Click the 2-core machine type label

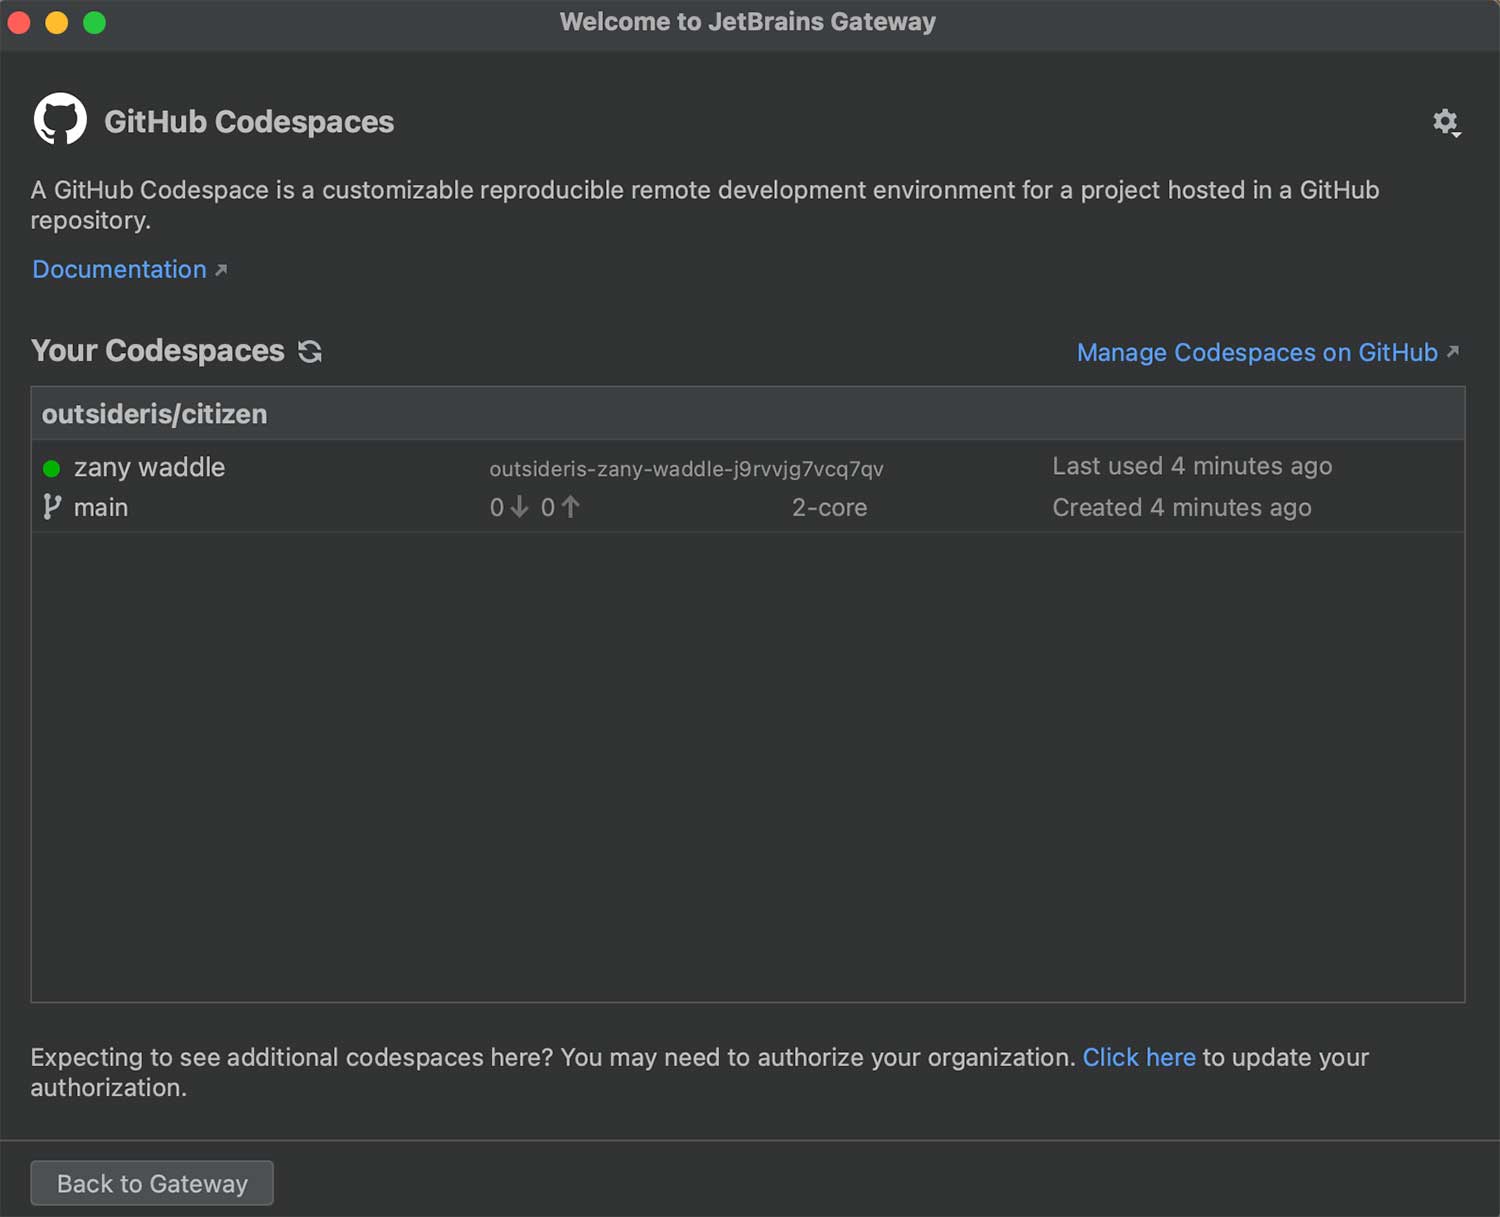[x=829, y=507]
